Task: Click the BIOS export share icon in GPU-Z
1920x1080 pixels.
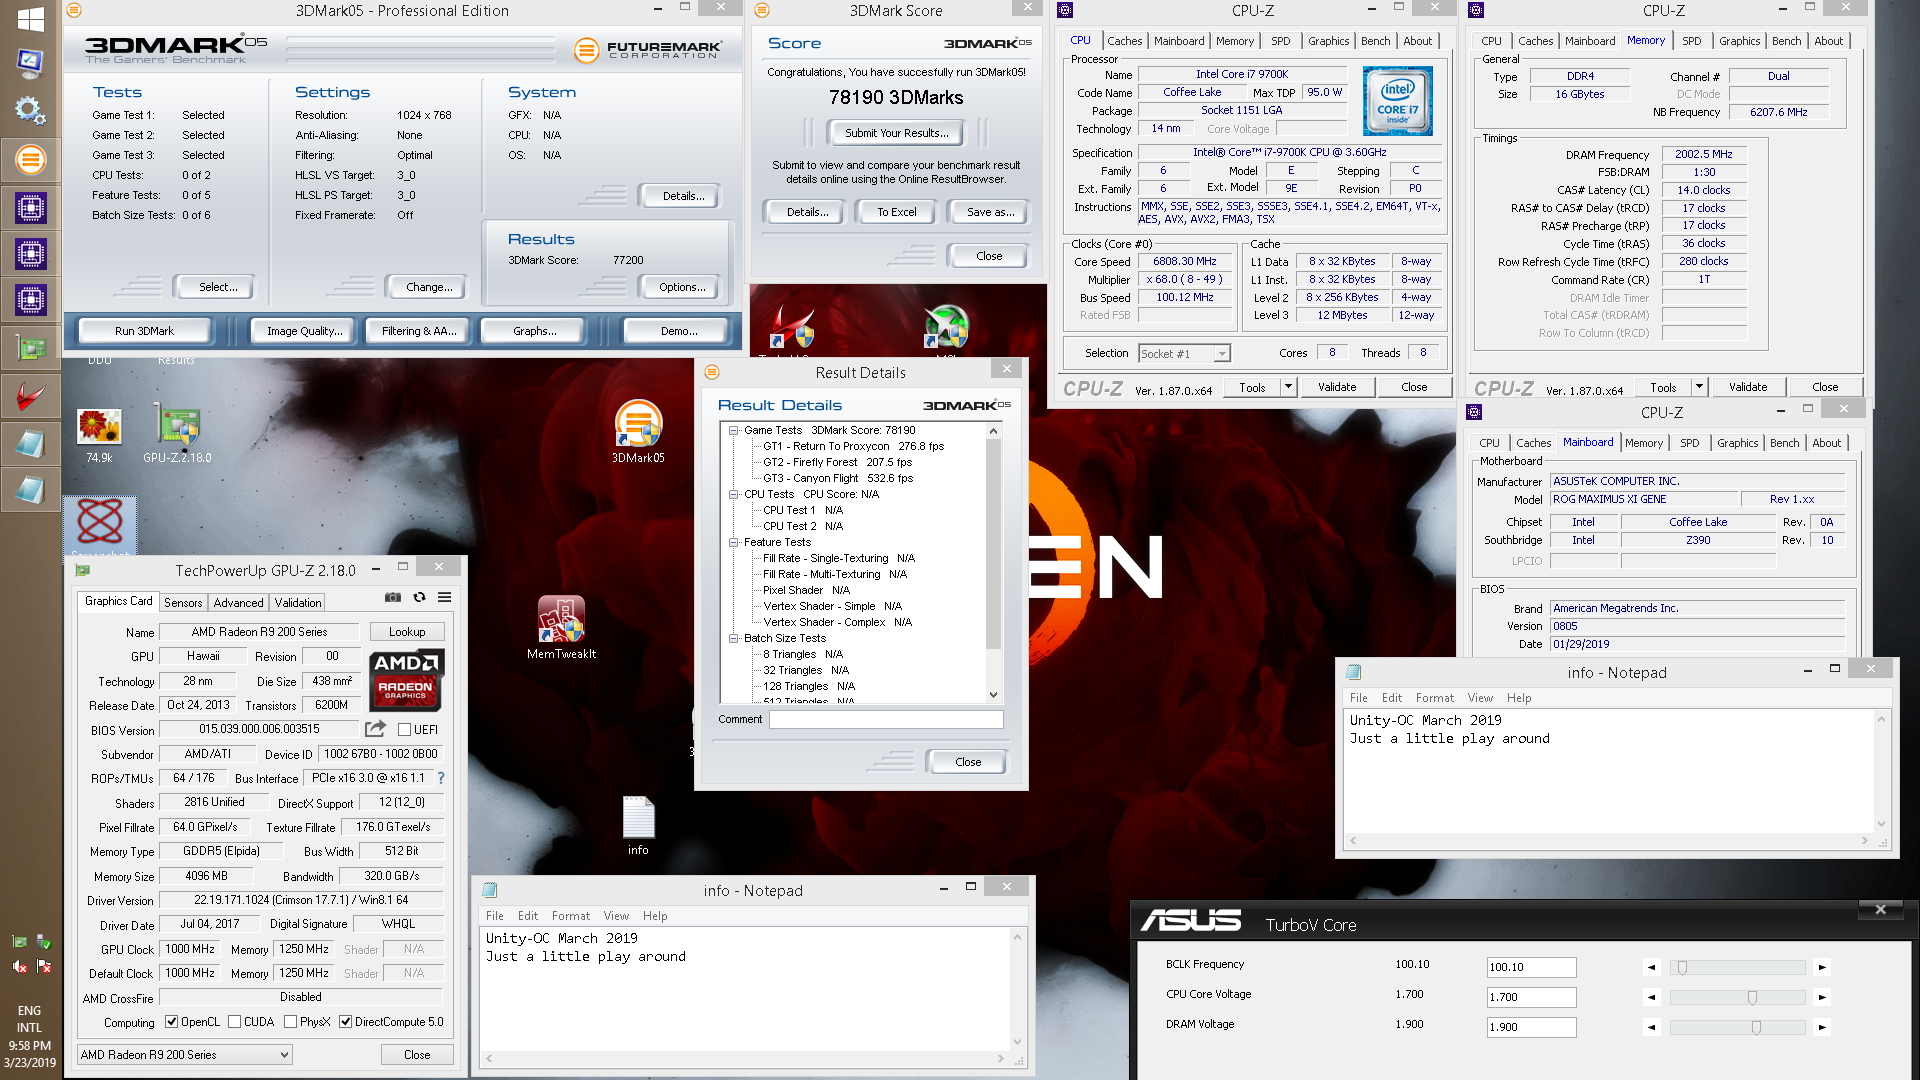Action: coord(375,729)
